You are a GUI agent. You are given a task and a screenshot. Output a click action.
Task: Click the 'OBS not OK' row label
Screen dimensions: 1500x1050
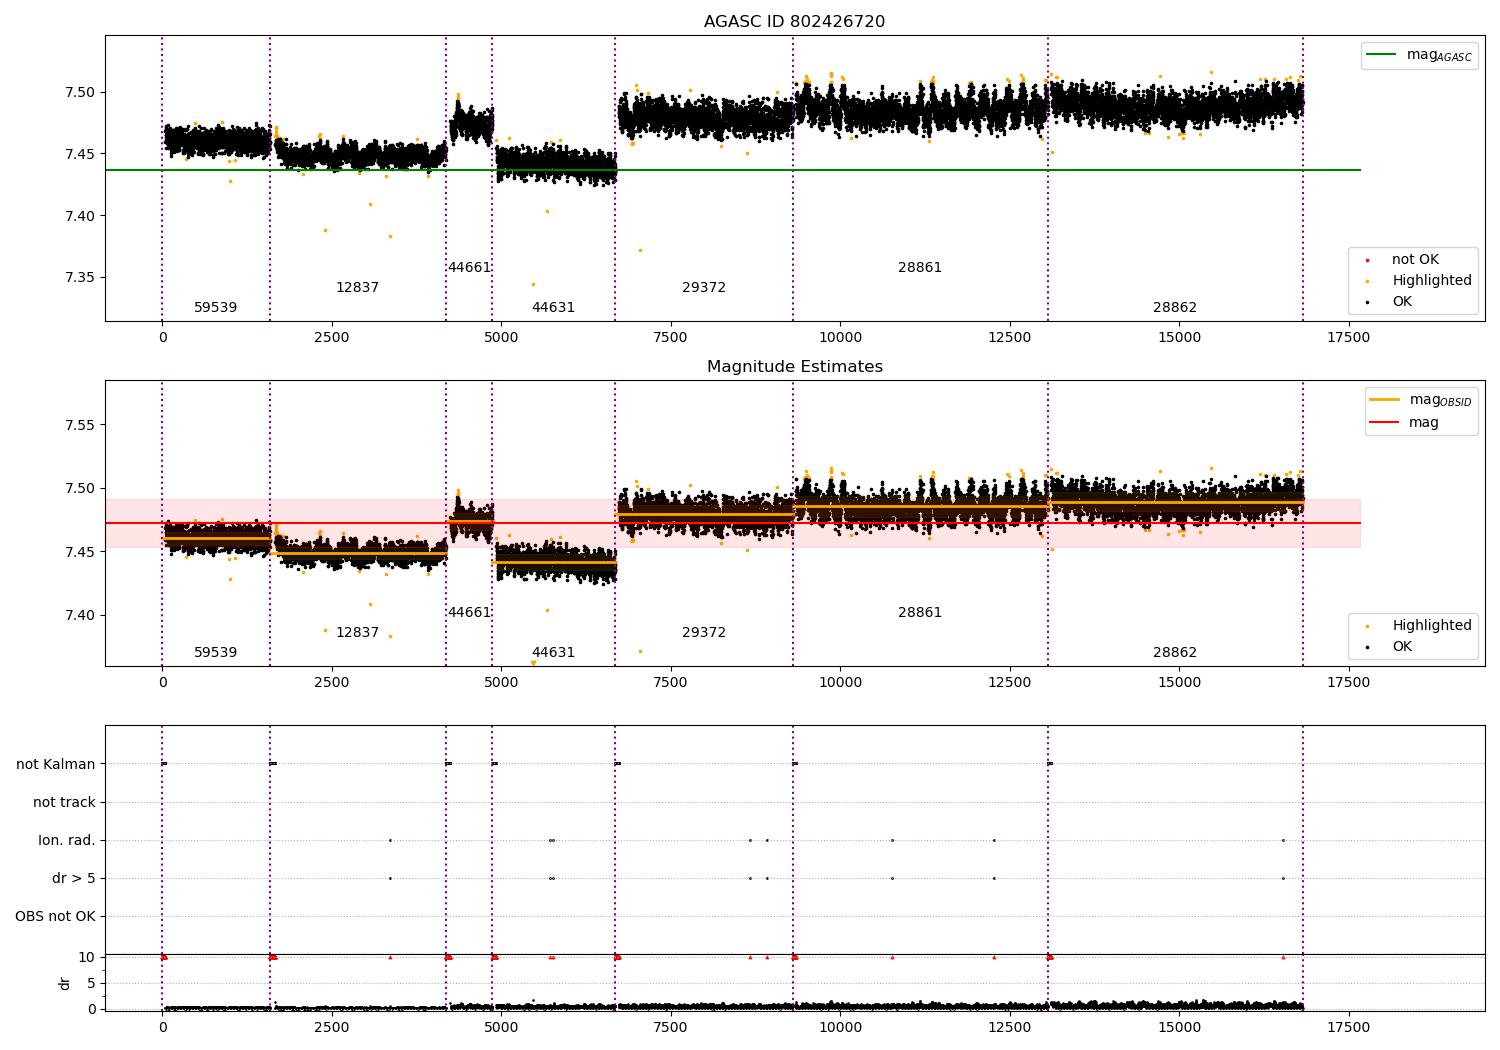(56, 917)
